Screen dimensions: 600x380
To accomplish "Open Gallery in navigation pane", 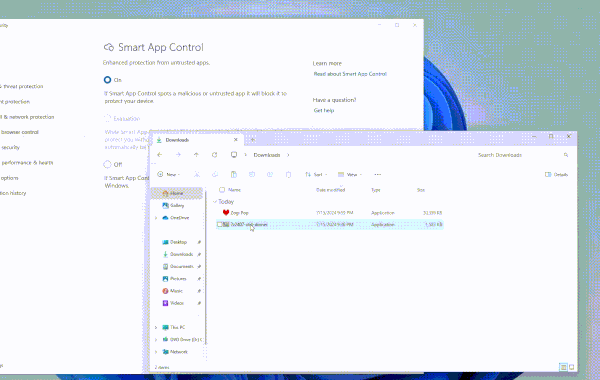I will (x=177, y=205).
